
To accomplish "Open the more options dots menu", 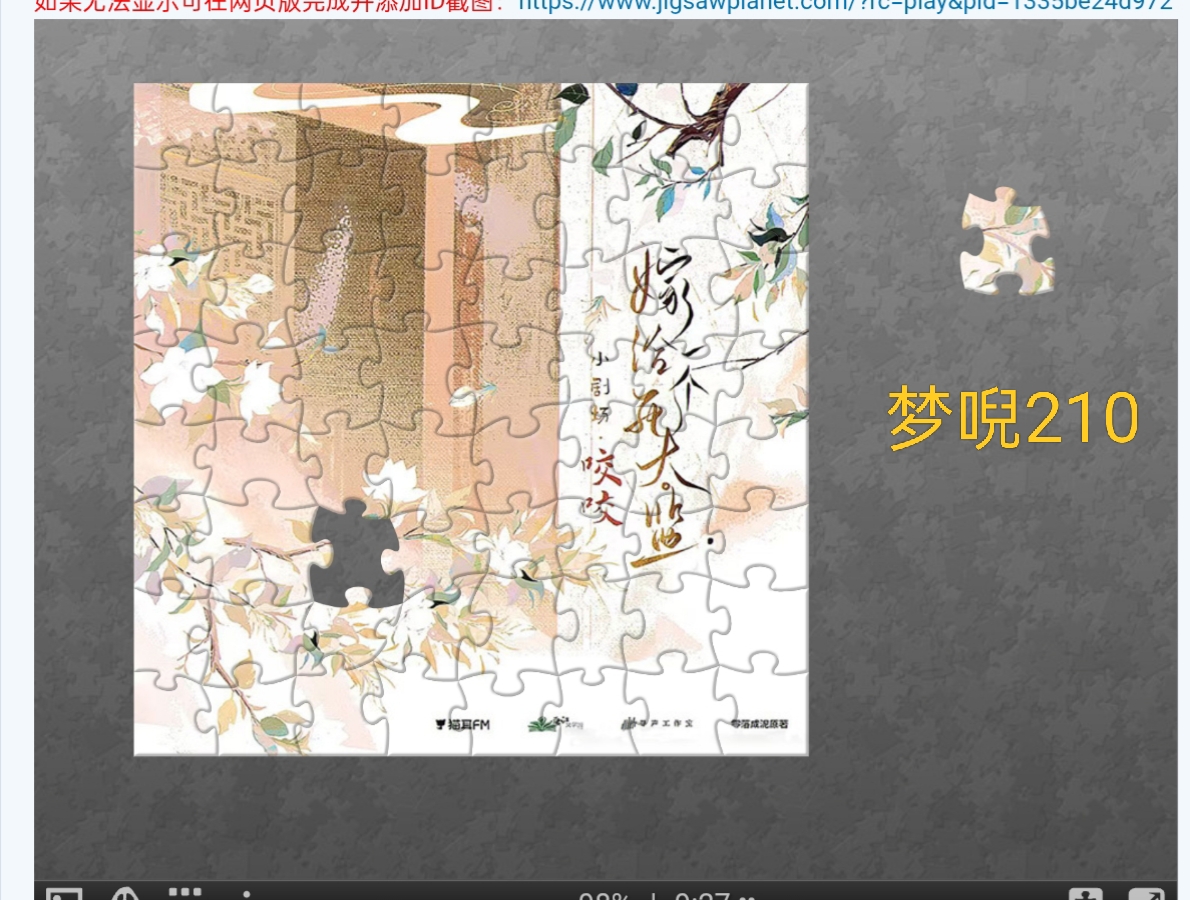I will pyautogui.click(x=246, y=894).
